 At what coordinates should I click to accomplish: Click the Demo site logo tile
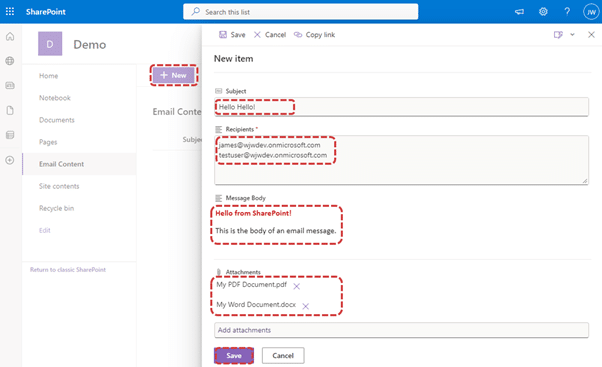point(50,44)
